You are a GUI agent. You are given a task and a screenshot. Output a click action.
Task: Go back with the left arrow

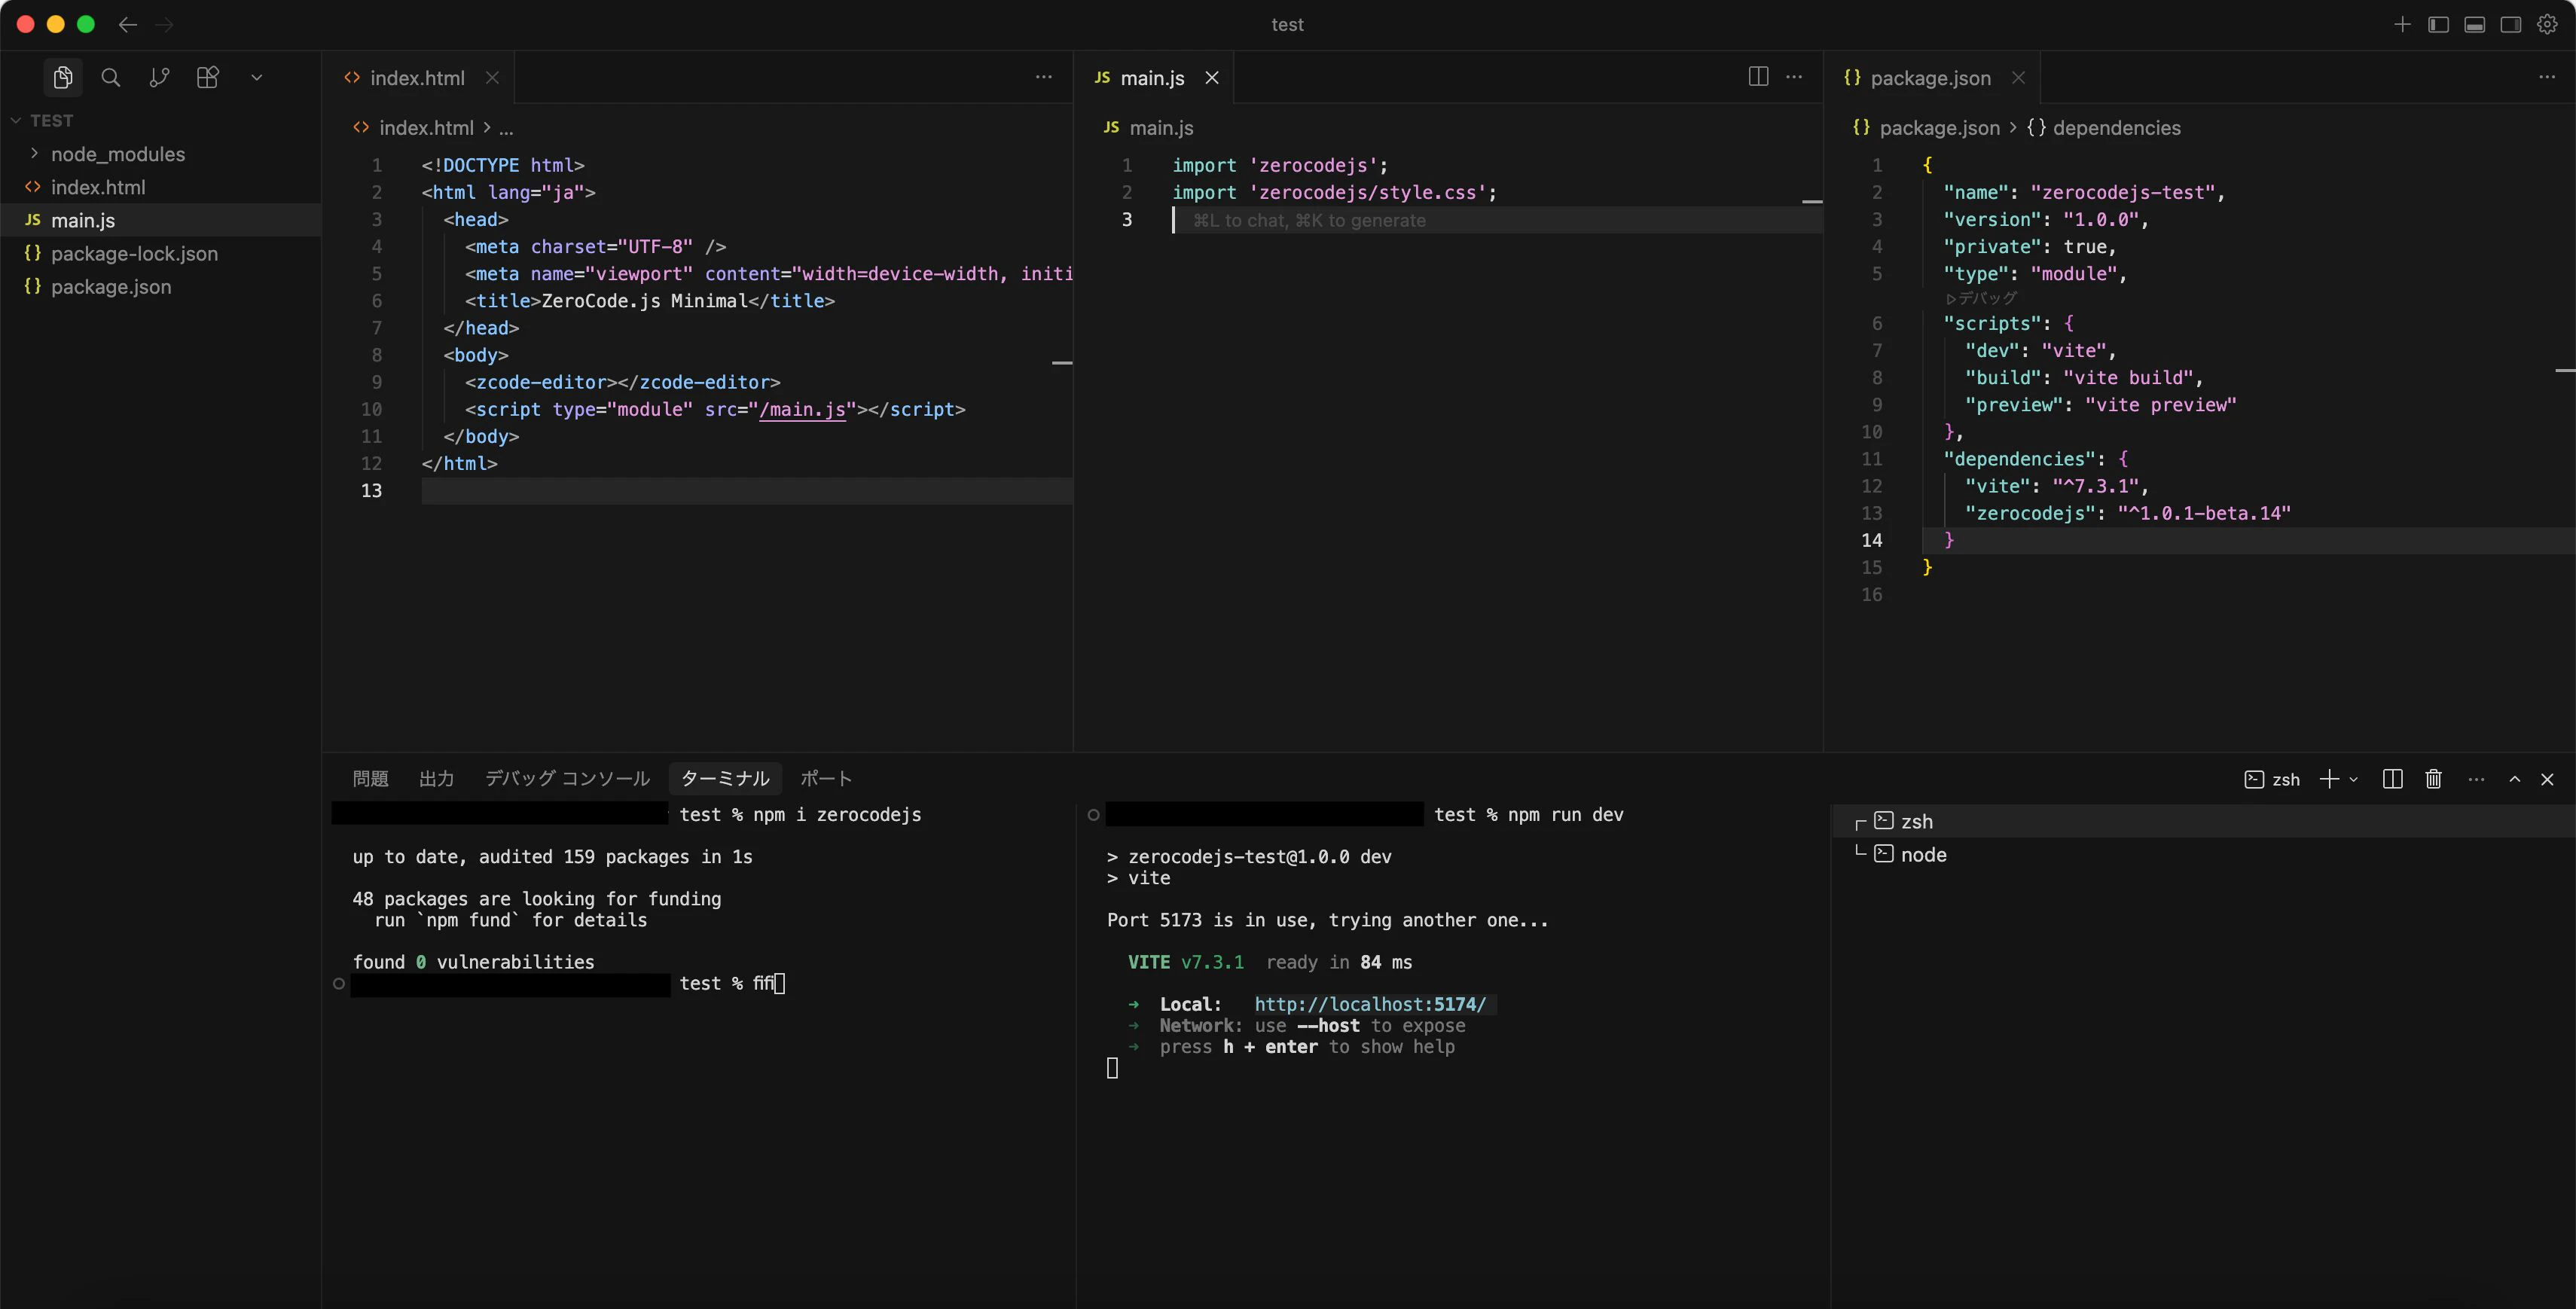click(128, 24)
